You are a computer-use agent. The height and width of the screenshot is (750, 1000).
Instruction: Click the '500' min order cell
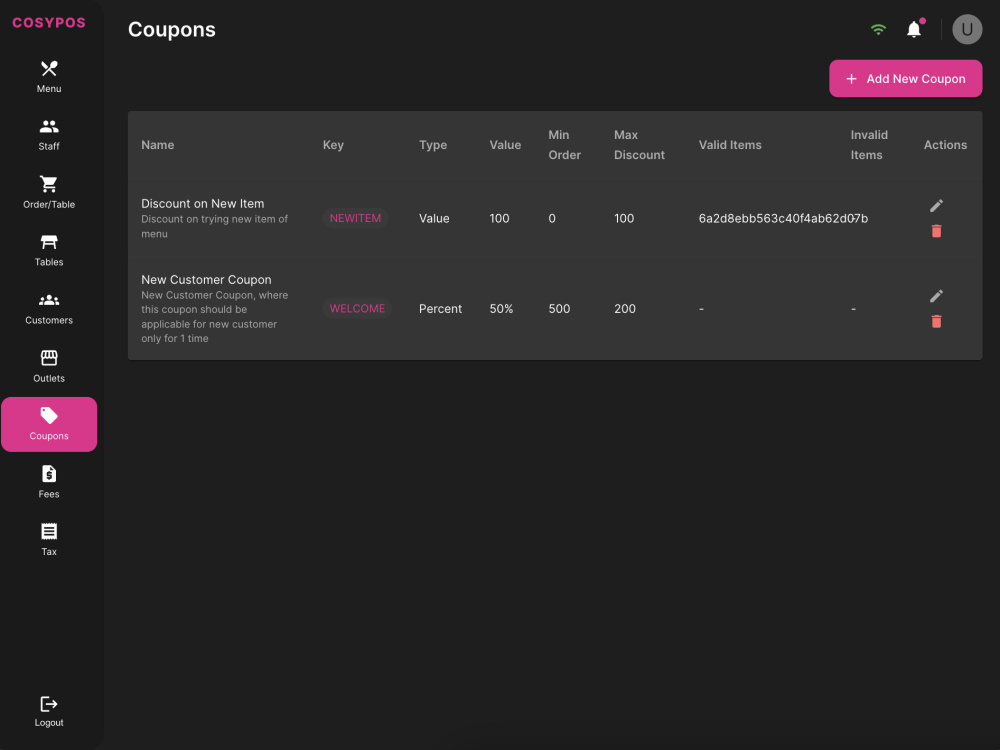point(559,309)
